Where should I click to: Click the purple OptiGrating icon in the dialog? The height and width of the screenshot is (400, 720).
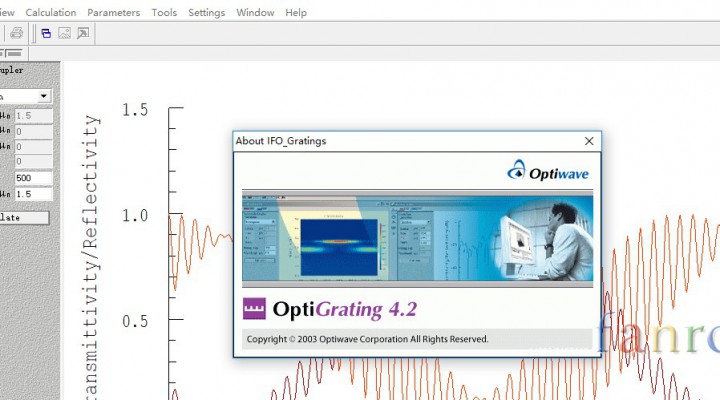[255, 310]
